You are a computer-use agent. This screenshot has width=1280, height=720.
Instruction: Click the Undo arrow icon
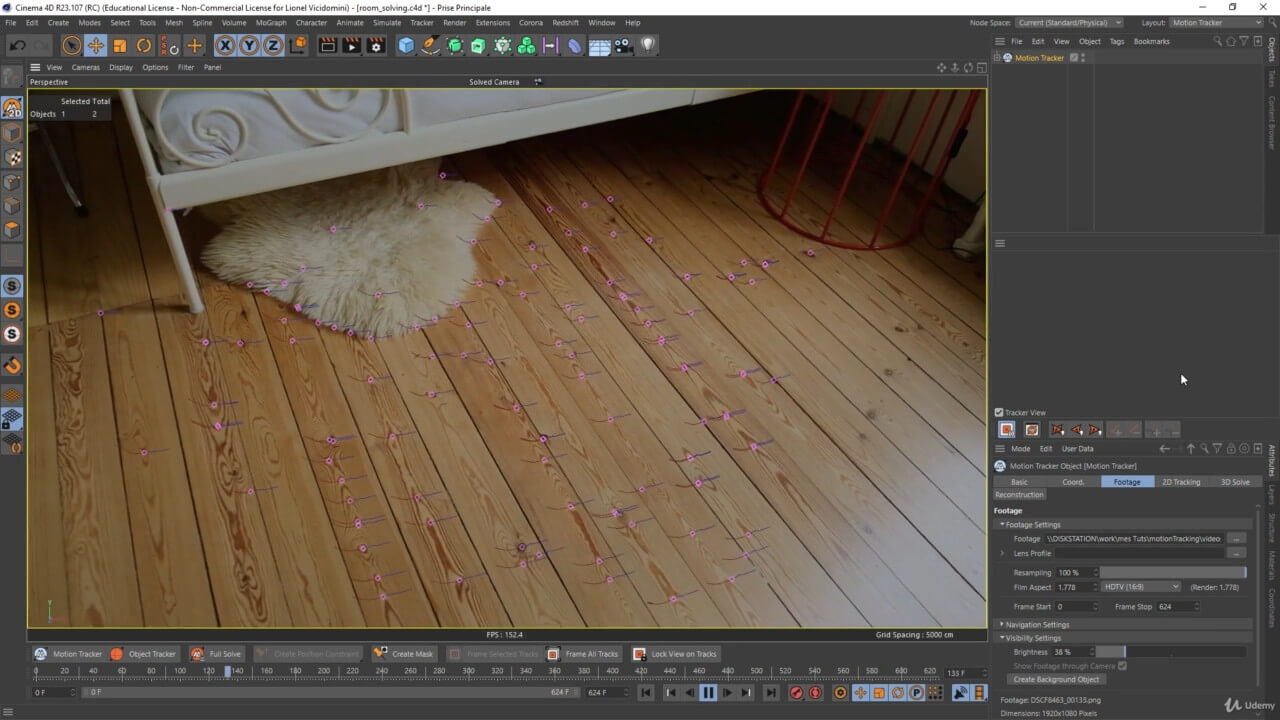pos(18,45)
